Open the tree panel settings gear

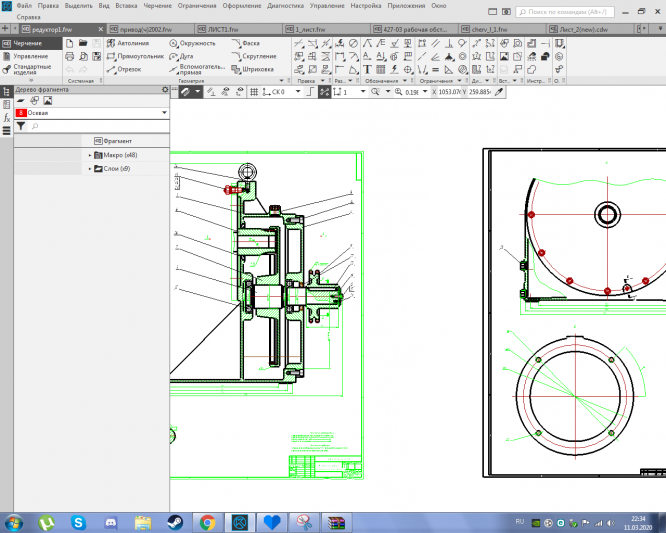(x=165, y=90)
